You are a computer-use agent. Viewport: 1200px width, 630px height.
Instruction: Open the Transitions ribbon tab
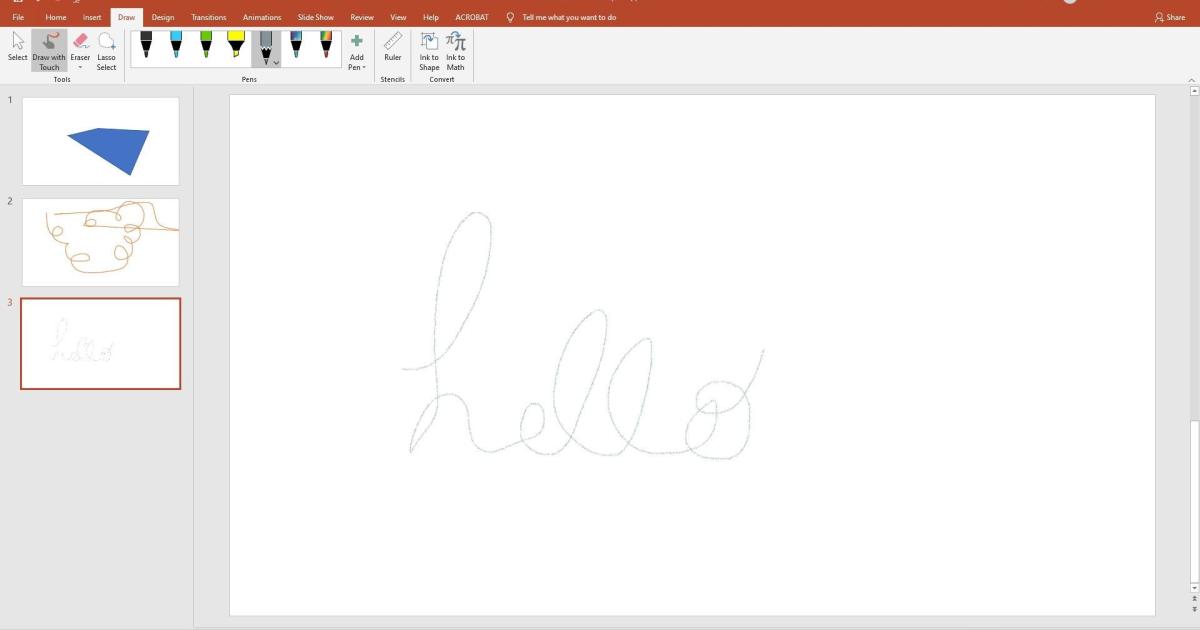(208, 17)
